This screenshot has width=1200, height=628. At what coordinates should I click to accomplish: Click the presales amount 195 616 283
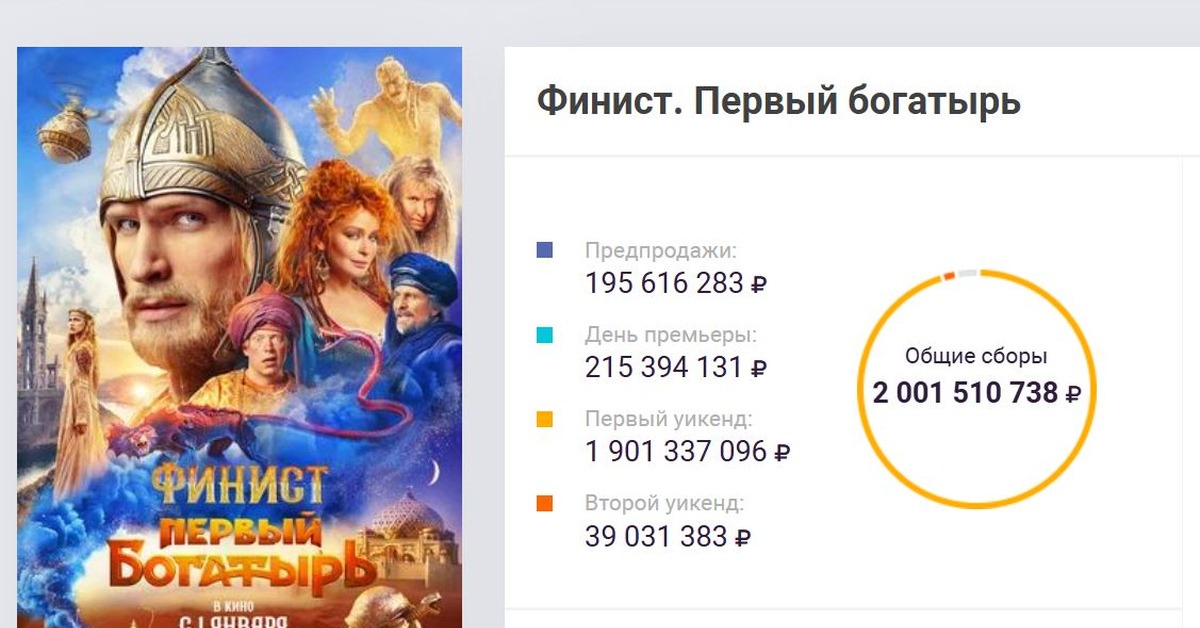[664, 284]
